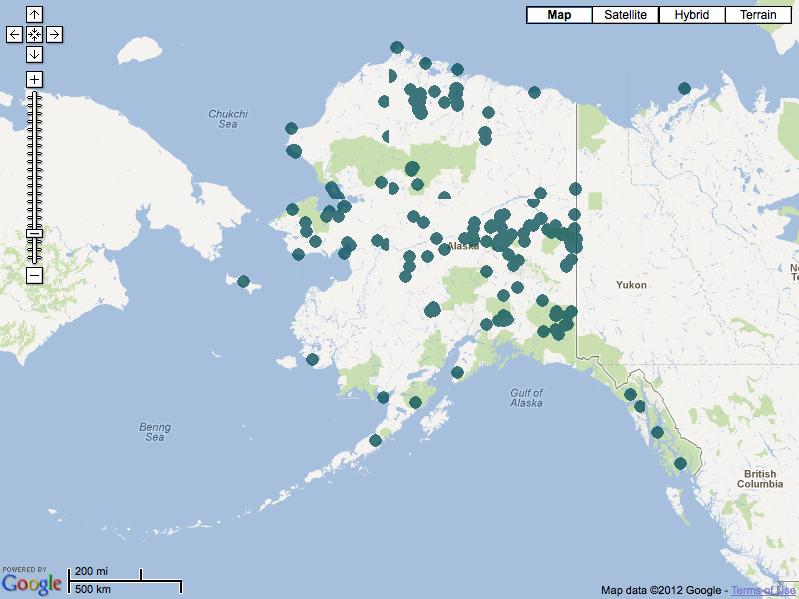This screenshot has height=599, width=799.
Task: Switch to the Map view tab
Action: pos(558,15)
